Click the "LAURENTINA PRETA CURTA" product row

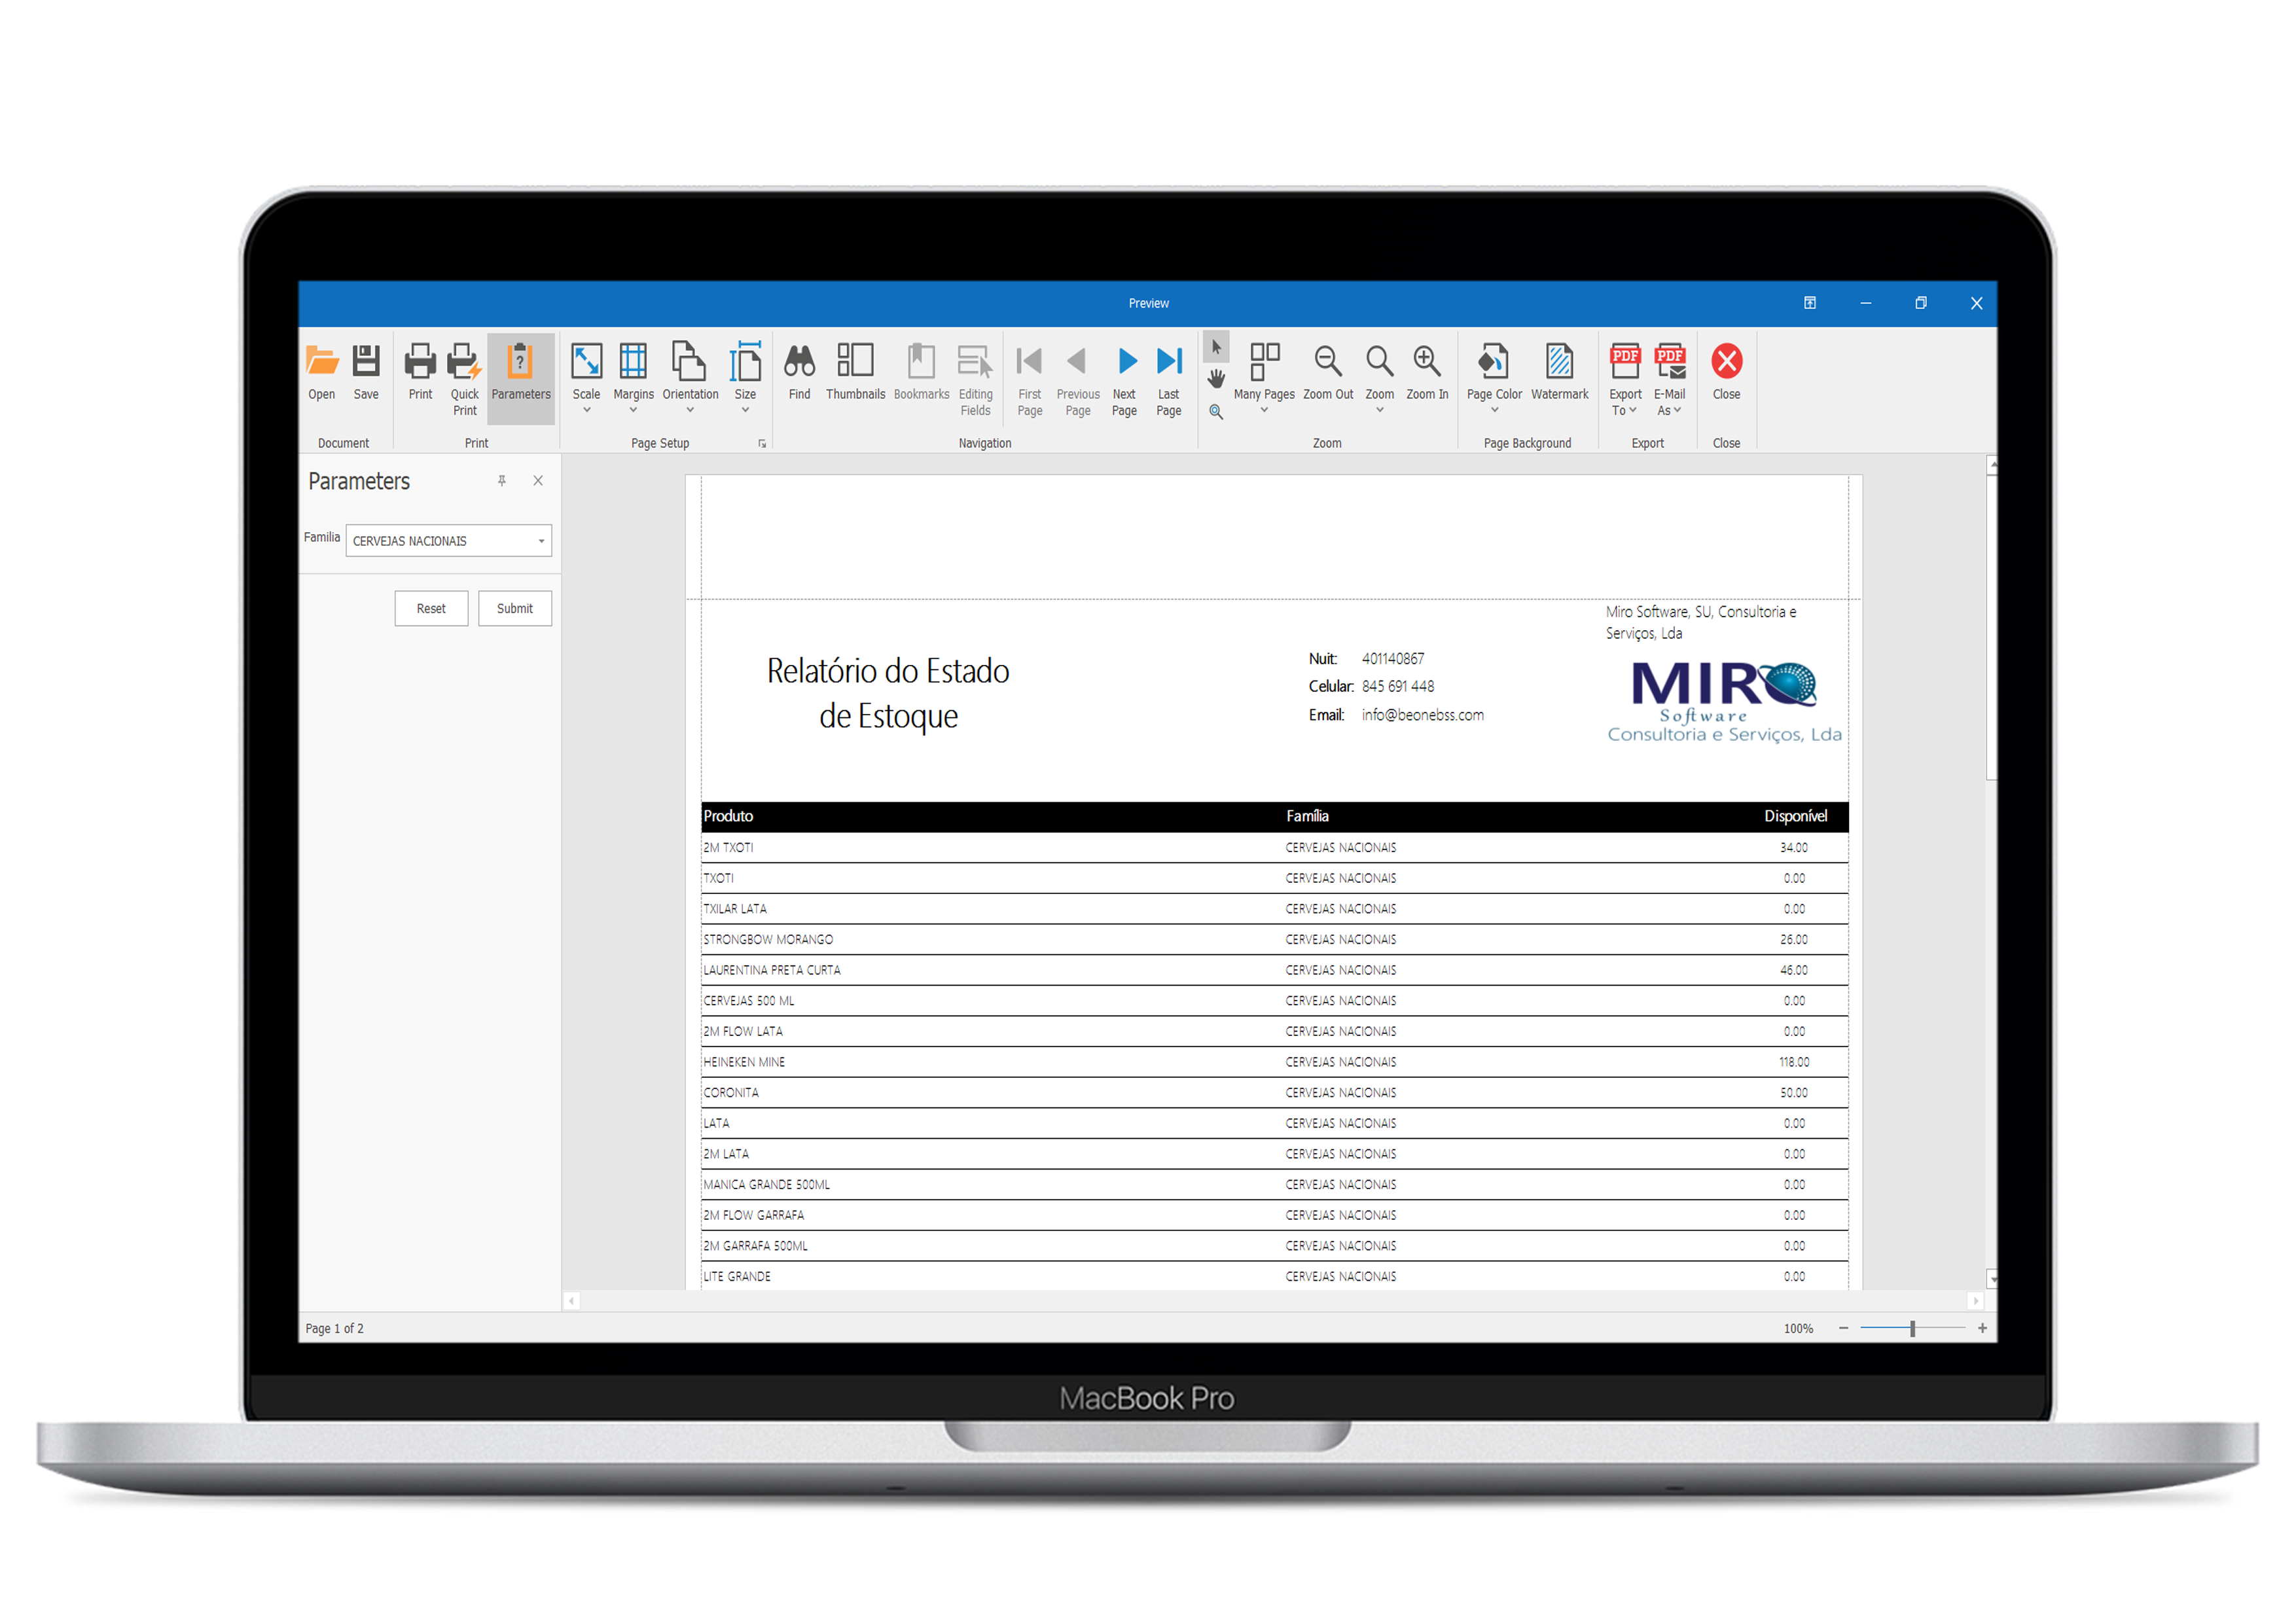pyautogui.click(x=1275, y=970)
